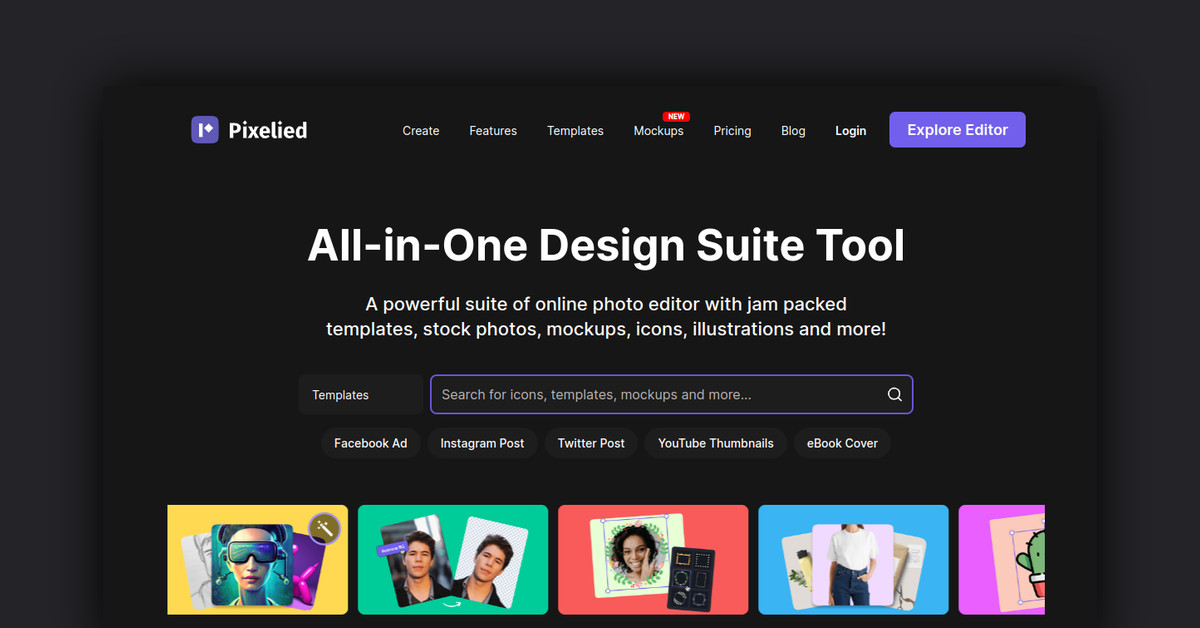
Task: Click the Login link
Action: pos(850,130)
